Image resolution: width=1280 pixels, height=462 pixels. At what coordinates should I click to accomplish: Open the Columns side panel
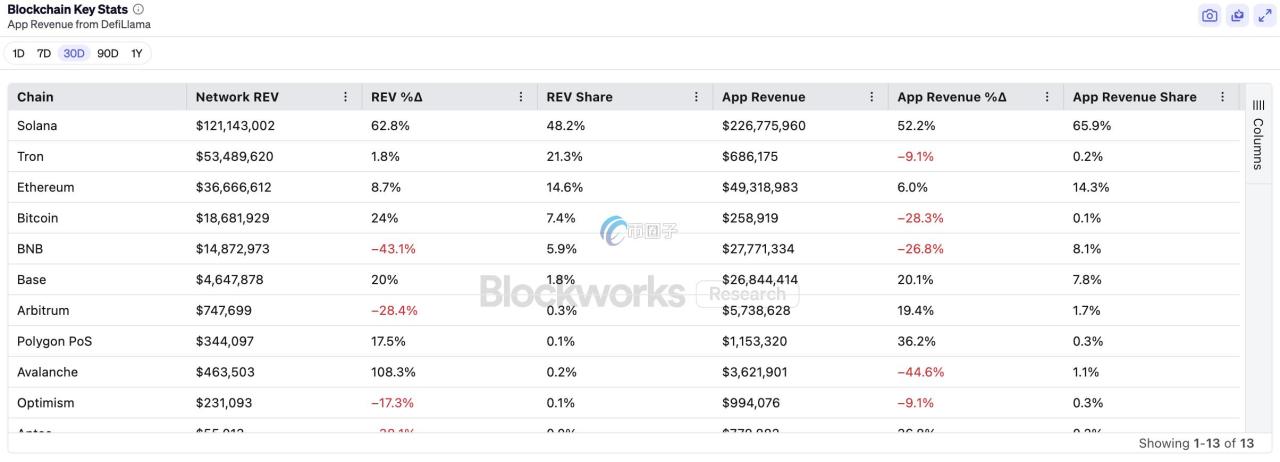[x=1258, y=134]
